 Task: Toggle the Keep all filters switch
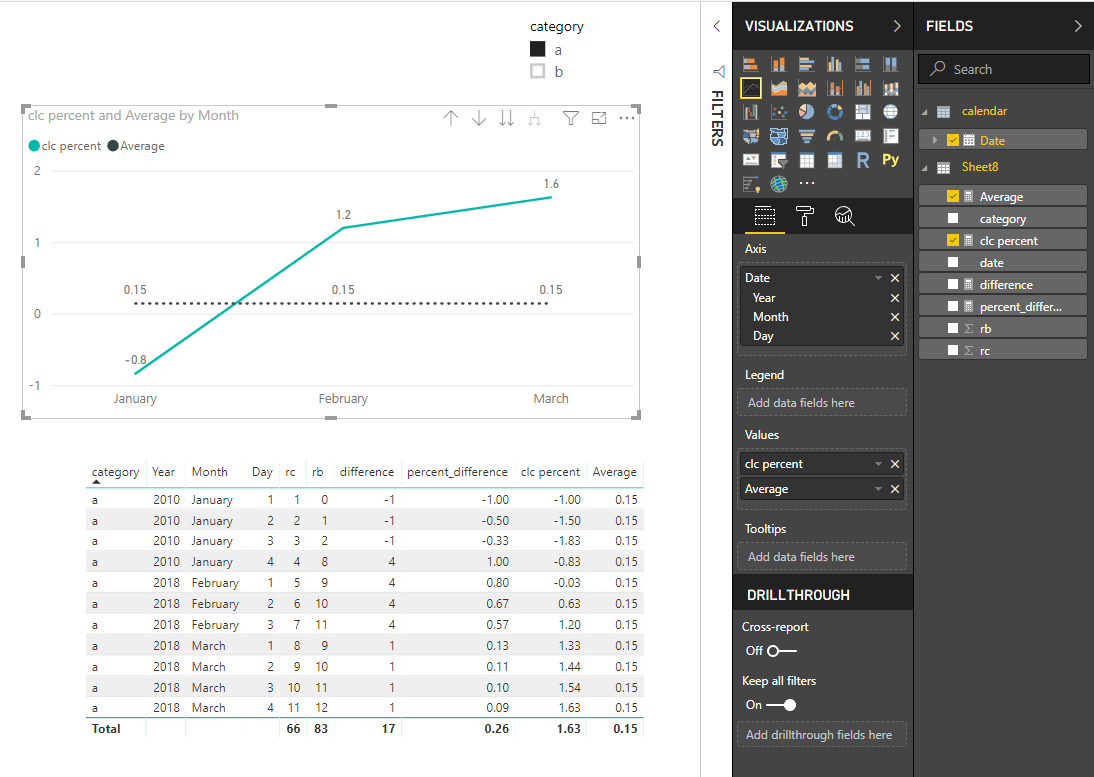click(x=781, y=705)
